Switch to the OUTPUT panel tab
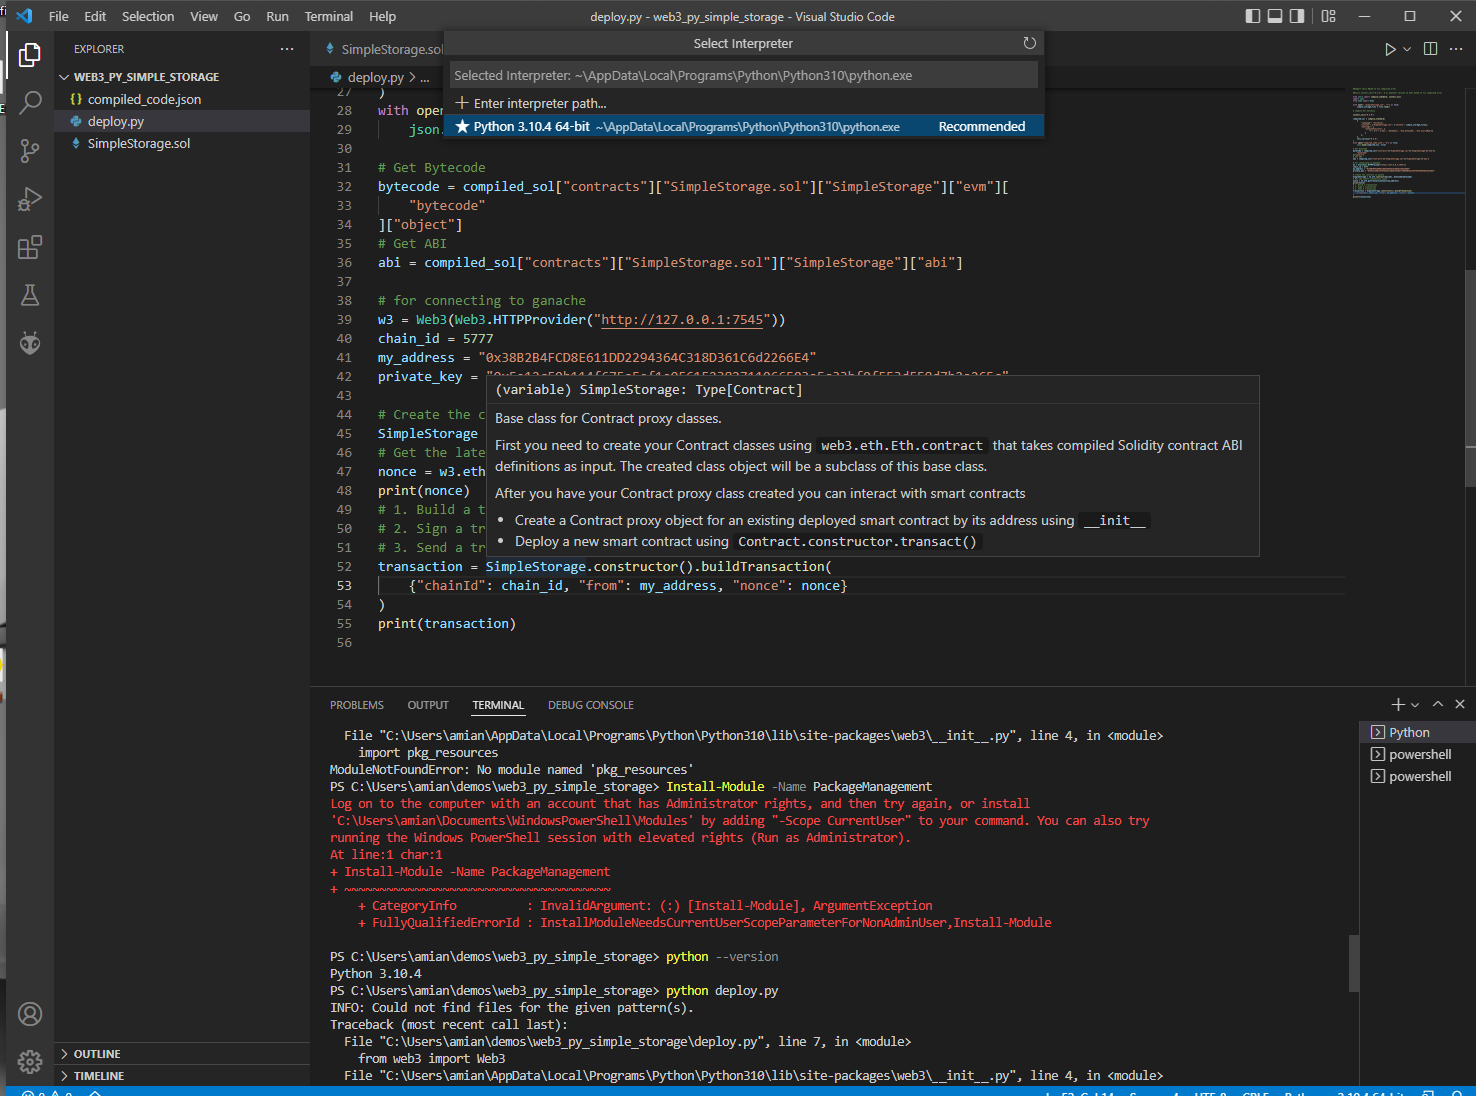The height and width of the screenshot is (1096, 1476). point(428,705)
